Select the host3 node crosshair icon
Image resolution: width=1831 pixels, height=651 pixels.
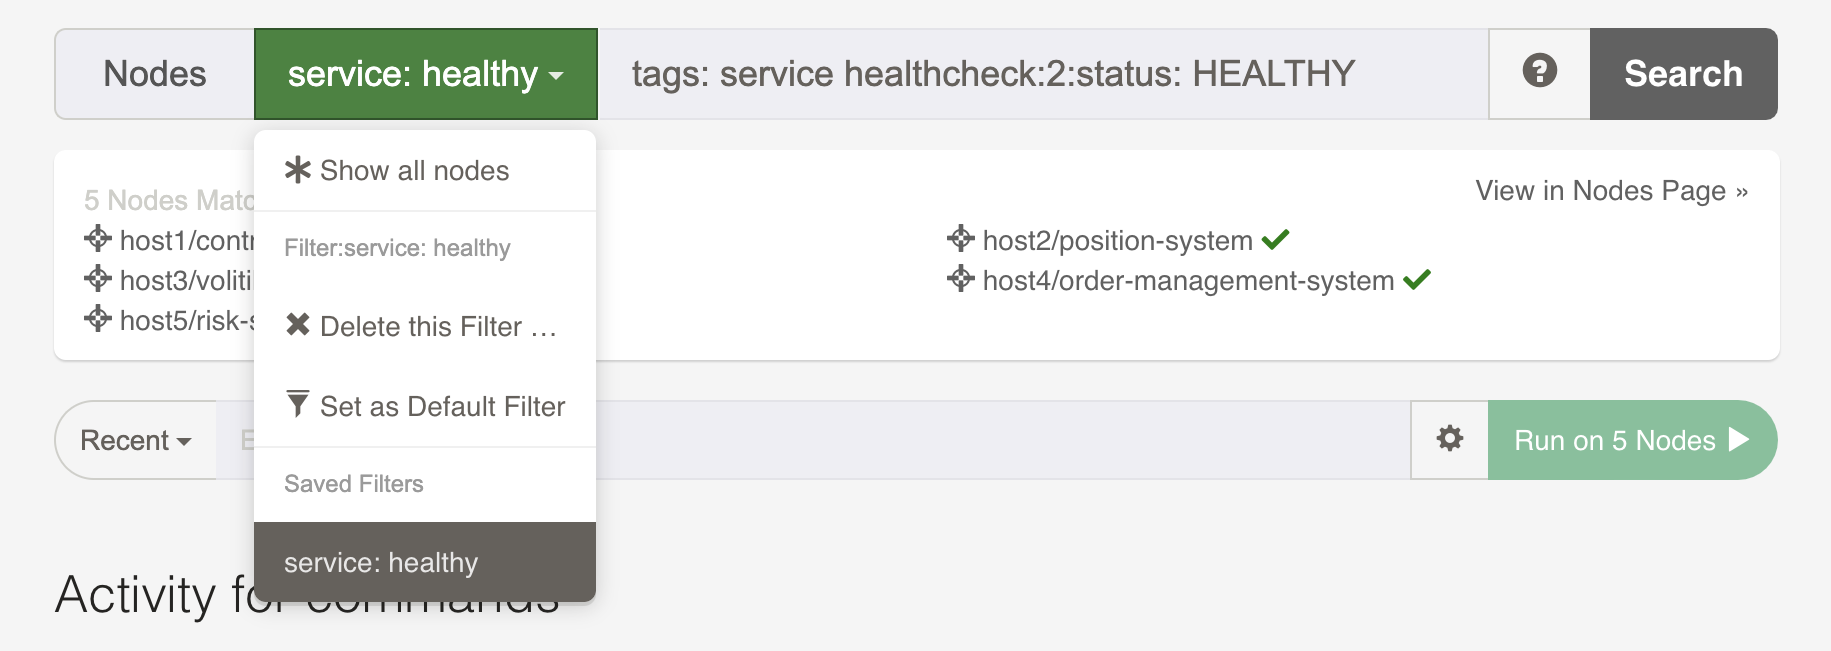[98, 279]
